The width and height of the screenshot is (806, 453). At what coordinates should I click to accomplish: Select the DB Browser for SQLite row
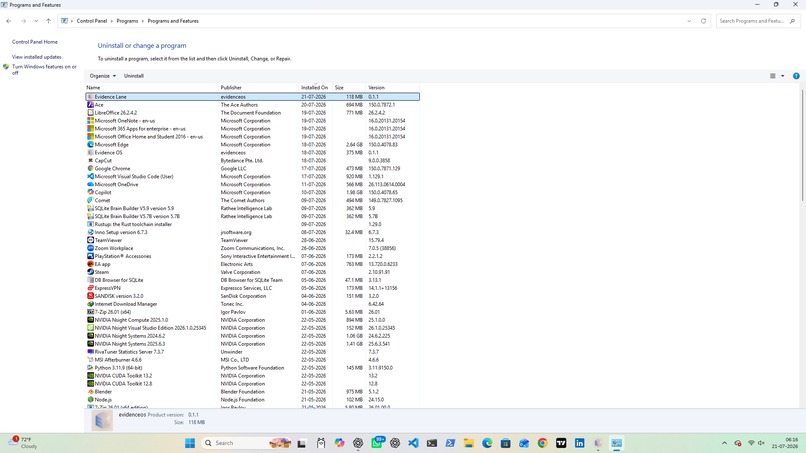(252, 280)
